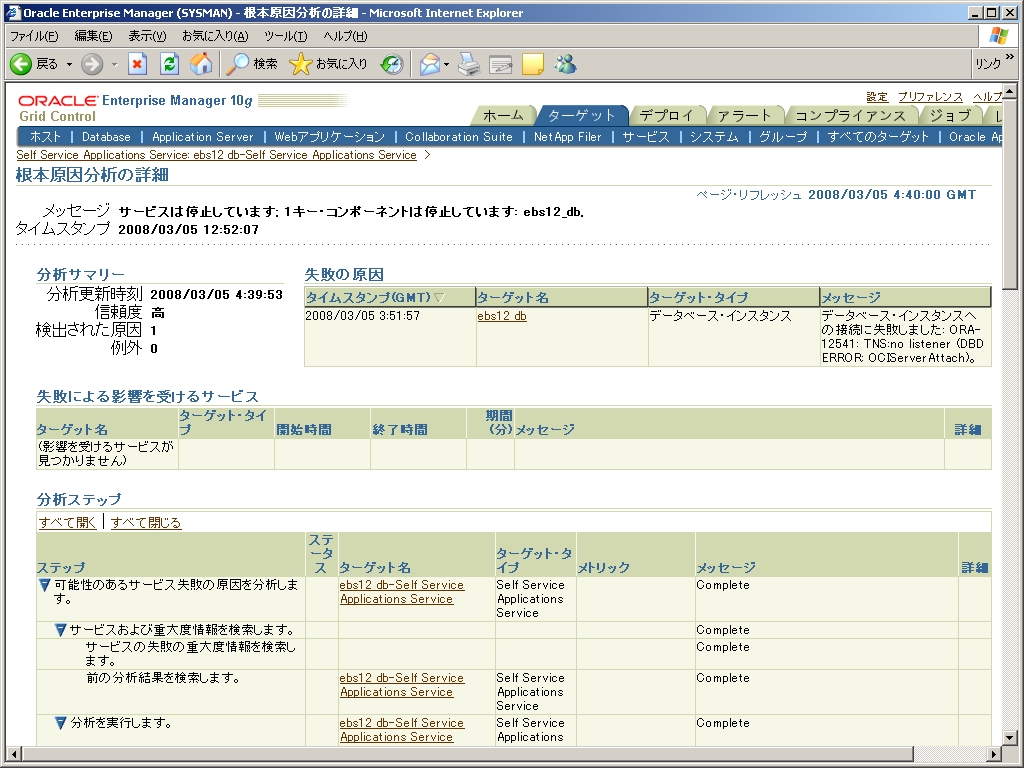Collapse the サービスおよび重大度情報を検索します step

pos(60,630)
